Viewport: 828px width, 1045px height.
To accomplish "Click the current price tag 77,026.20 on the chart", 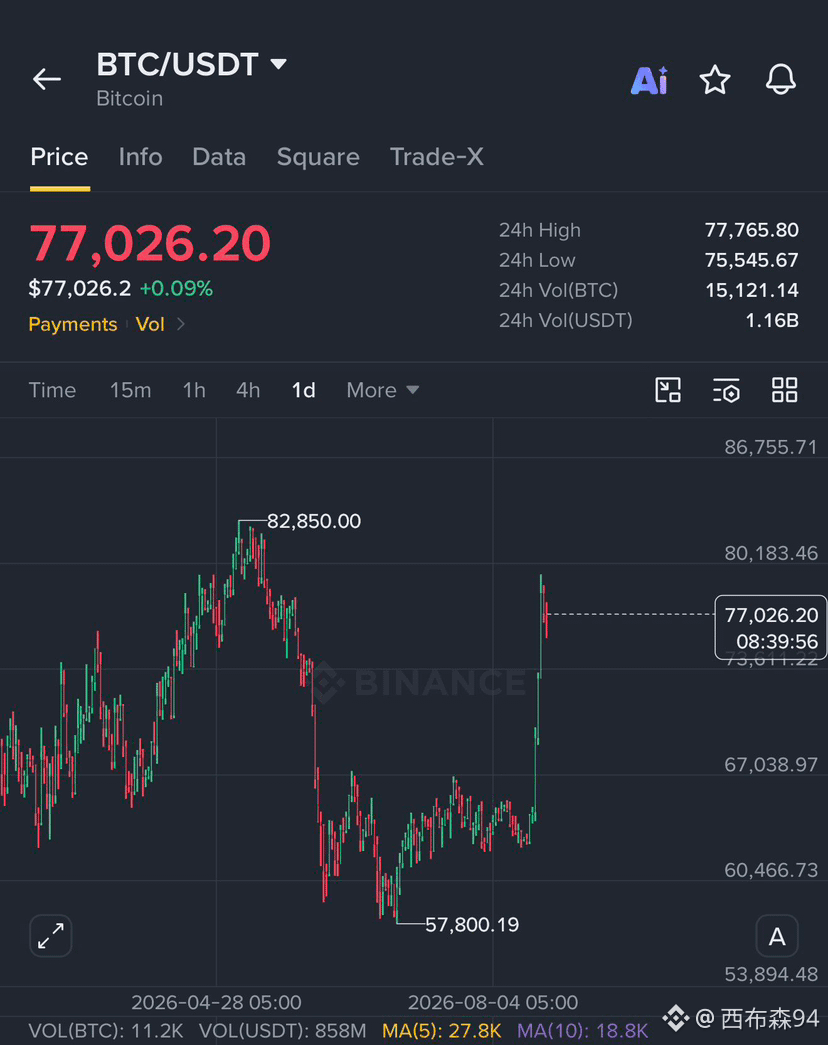I will coord(771,627).
